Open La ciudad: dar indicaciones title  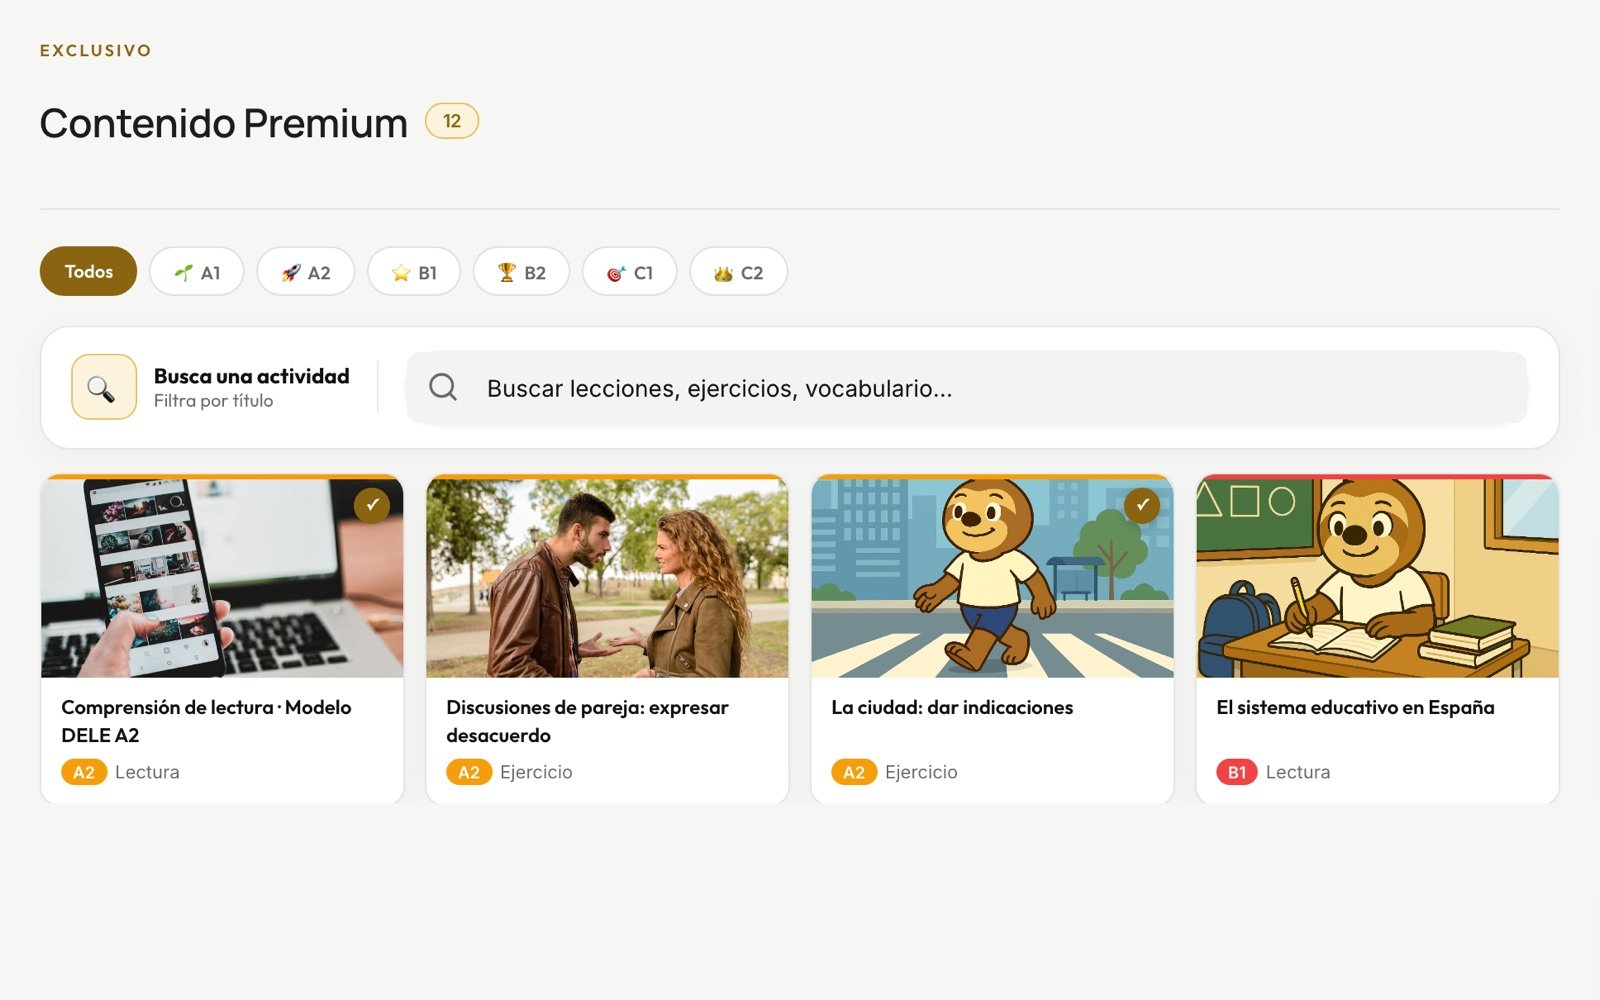point(952,707)
